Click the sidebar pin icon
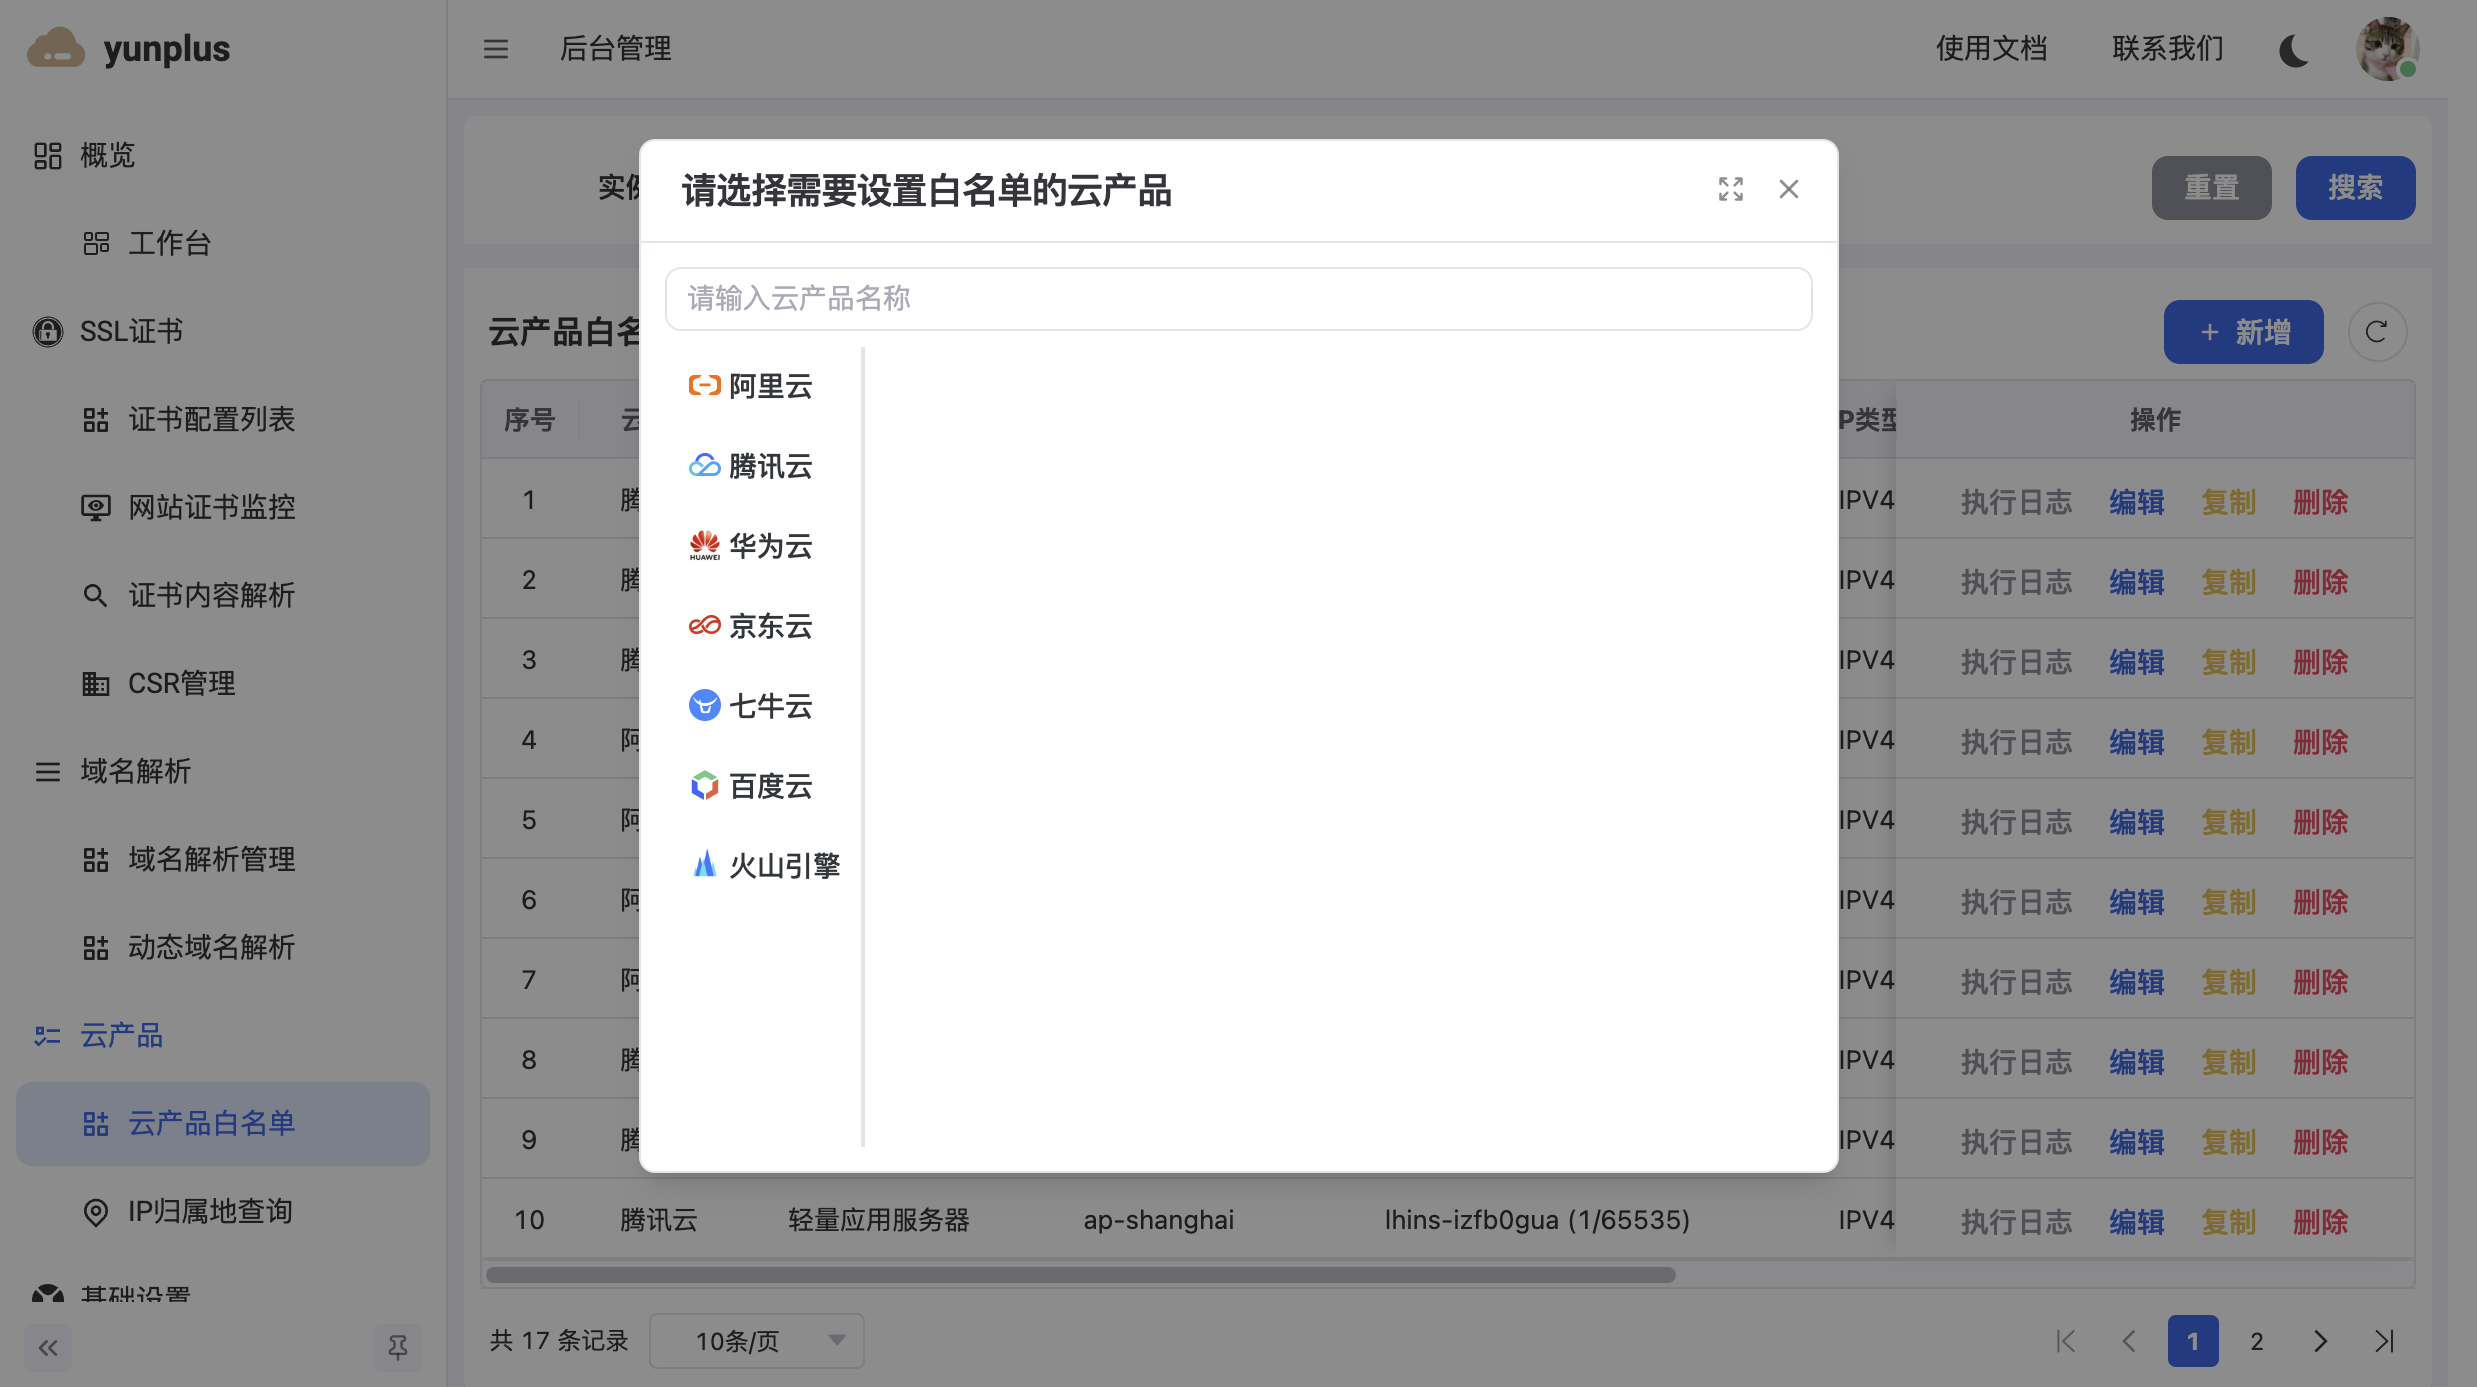The height and width of the screenshot is (1387, 2477). 397,1347
